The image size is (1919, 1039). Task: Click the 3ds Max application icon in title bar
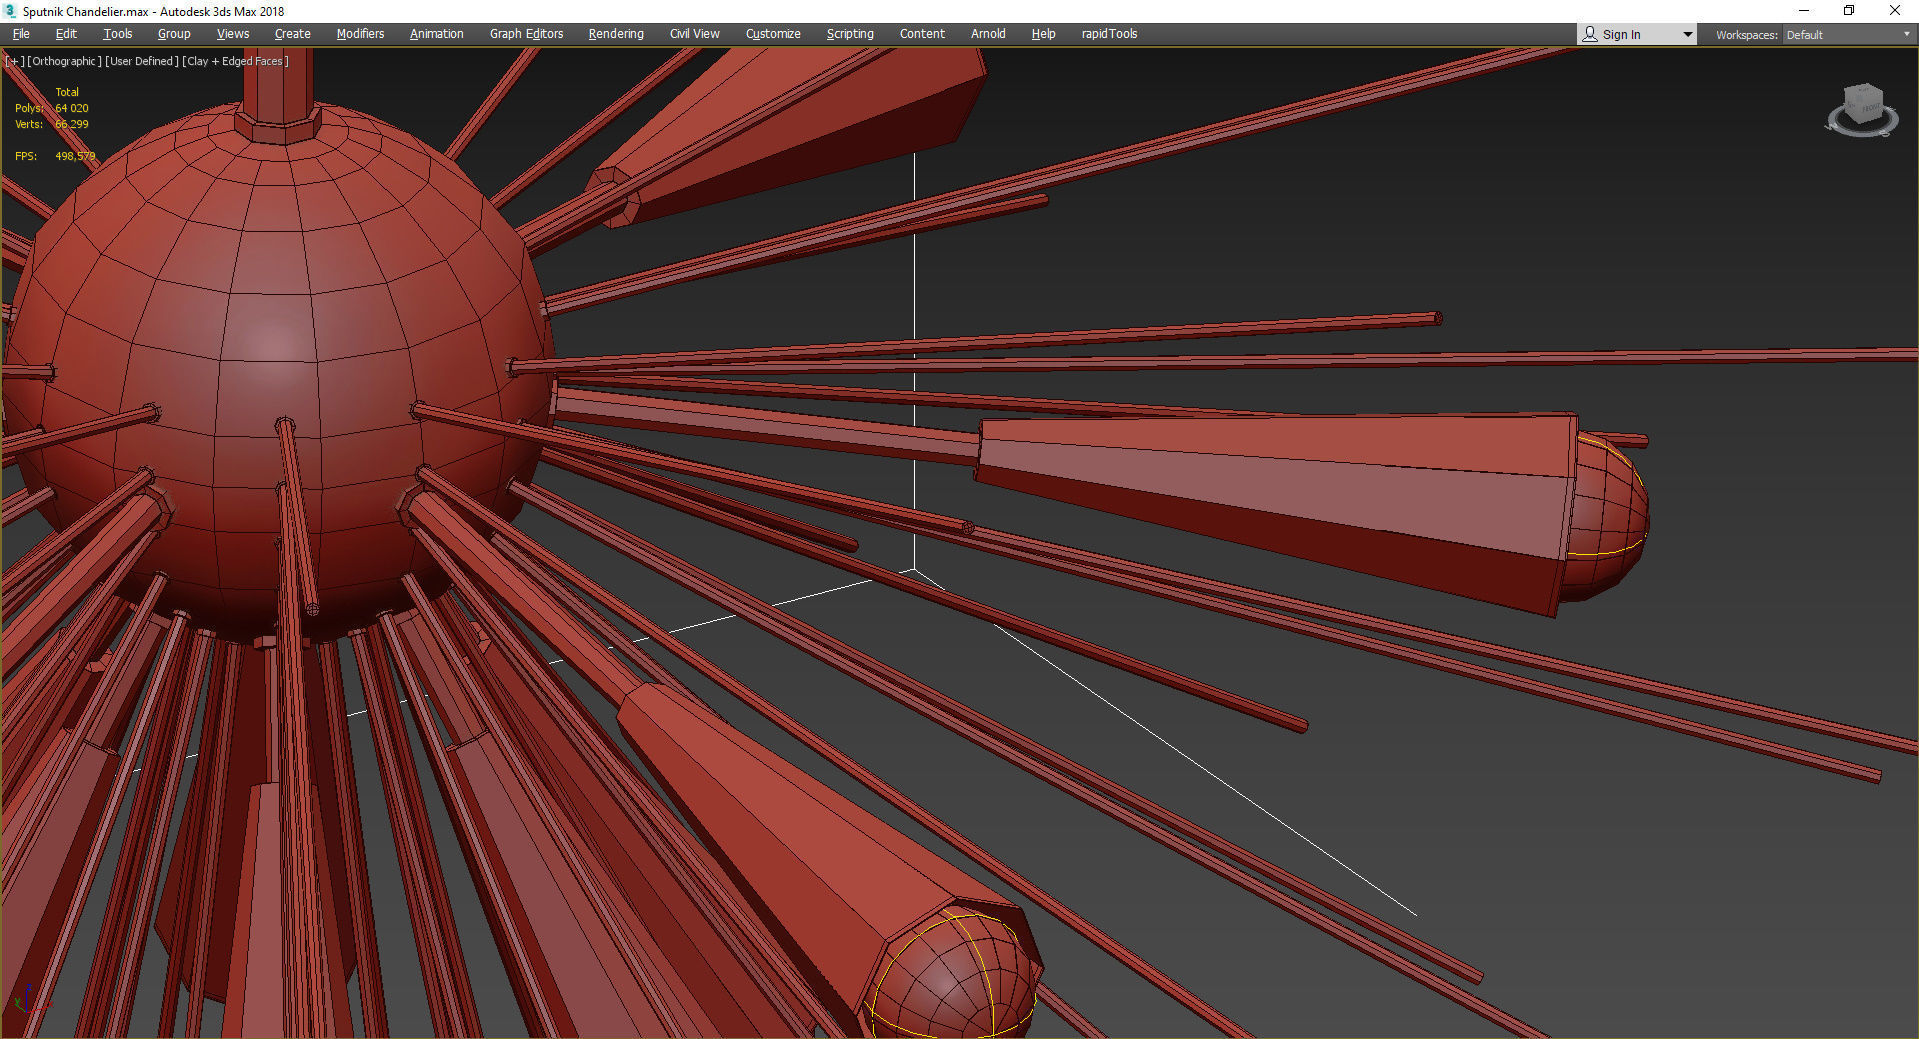(11, 11)
